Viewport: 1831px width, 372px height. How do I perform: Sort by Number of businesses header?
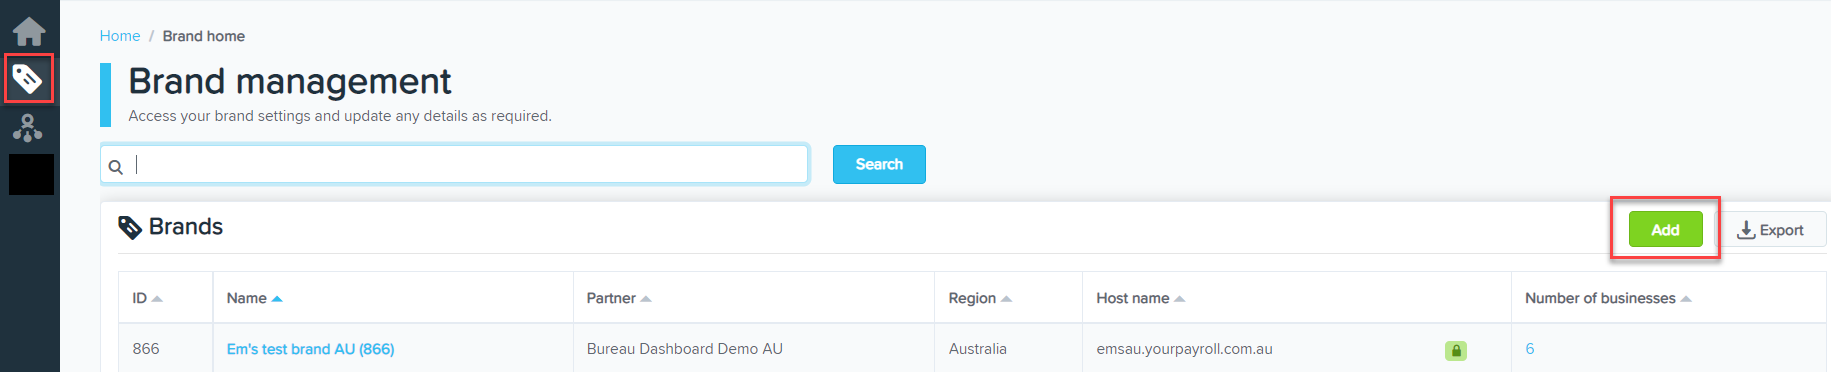[x=1608, y=298]
